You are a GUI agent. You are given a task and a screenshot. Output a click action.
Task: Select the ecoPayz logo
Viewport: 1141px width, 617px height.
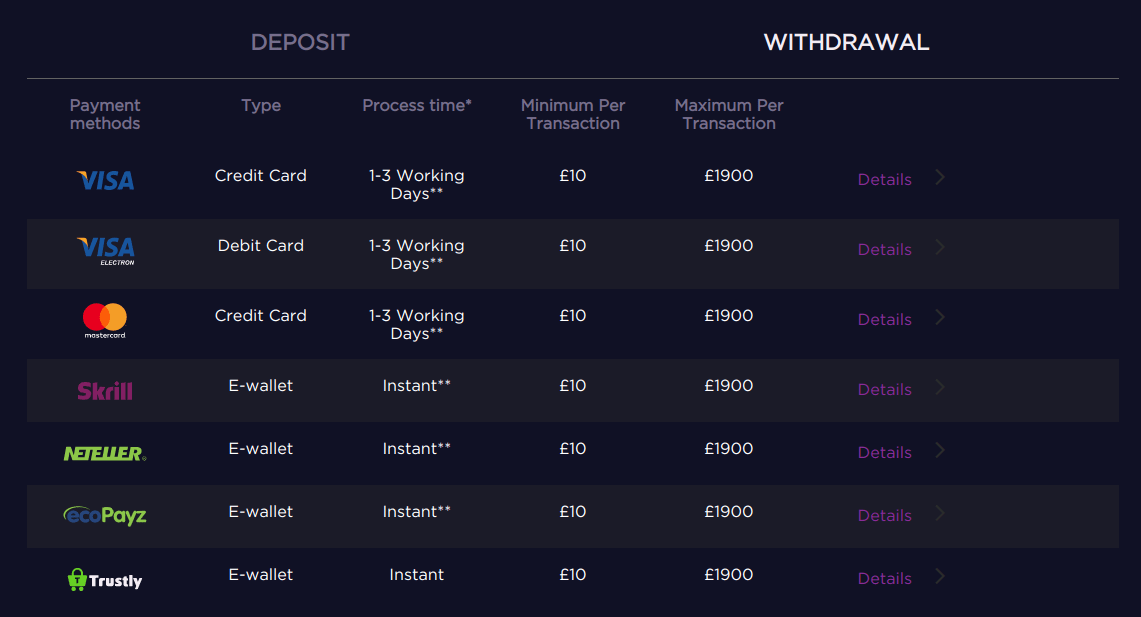click(x=105, y=516)
